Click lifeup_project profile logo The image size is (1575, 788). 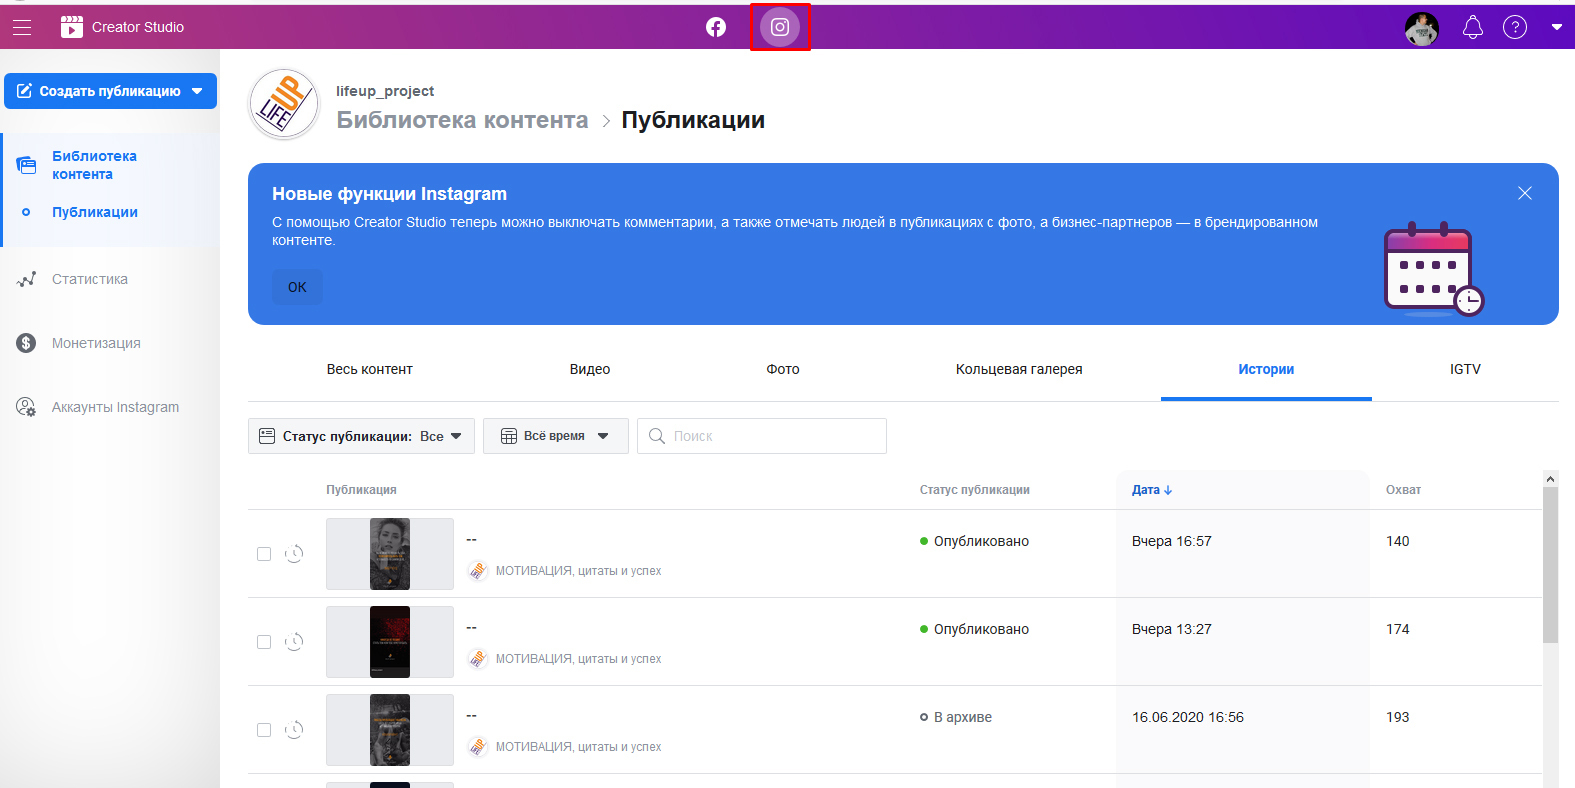click(x=284, y=104)
